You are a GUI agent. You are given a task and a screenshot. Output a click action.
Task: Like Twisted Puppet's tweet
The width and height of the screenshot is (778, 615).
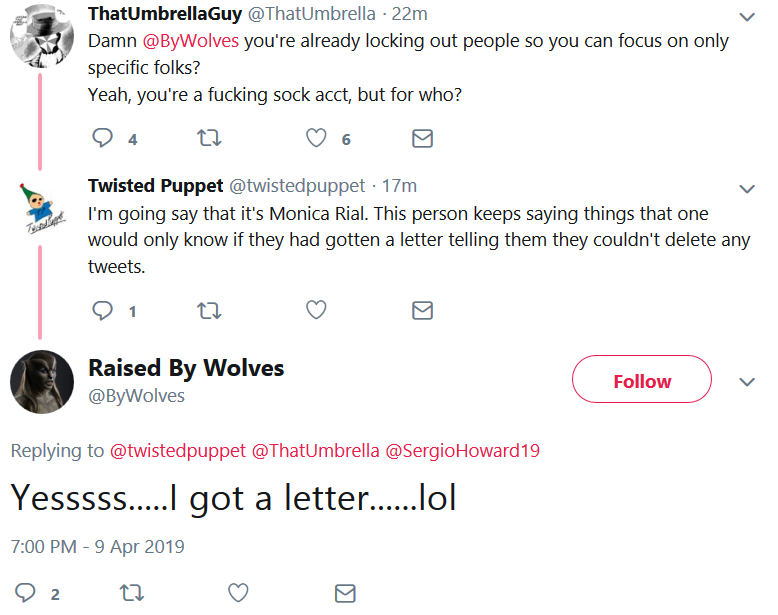pyautogui.click(x=316, y=310)
